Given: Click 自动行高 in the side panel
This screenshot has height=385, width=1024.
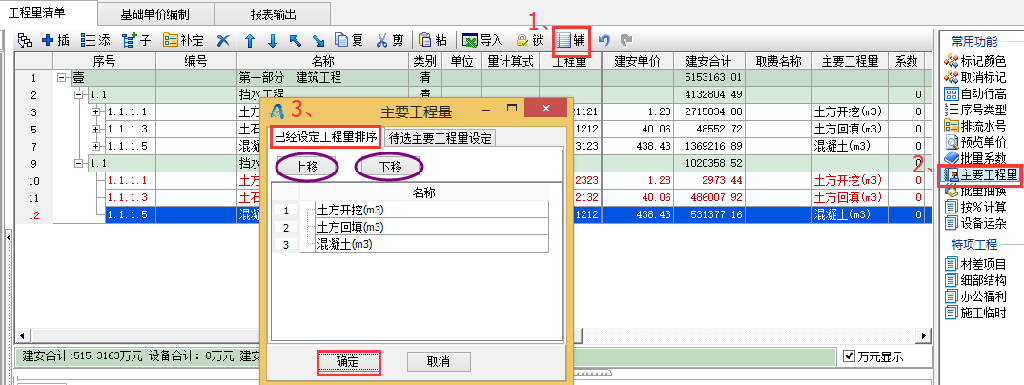Looking at the screenshot, I should 976,93.
